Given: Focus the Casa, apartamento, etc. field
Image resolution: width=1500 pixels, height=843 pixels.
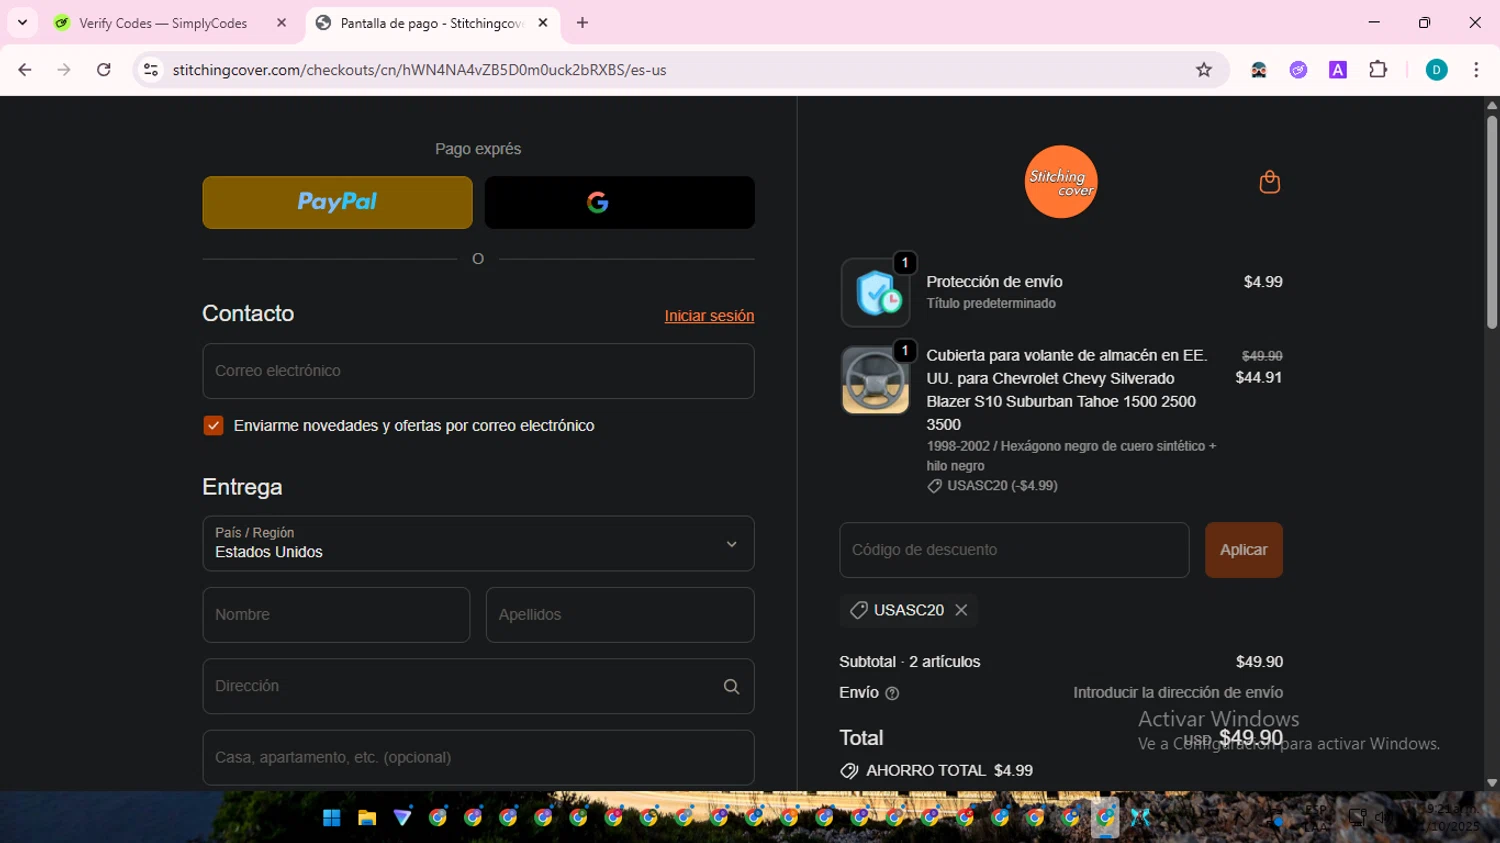Looking at the screenshot, I should pyautogui.click(x=478, y=757).
